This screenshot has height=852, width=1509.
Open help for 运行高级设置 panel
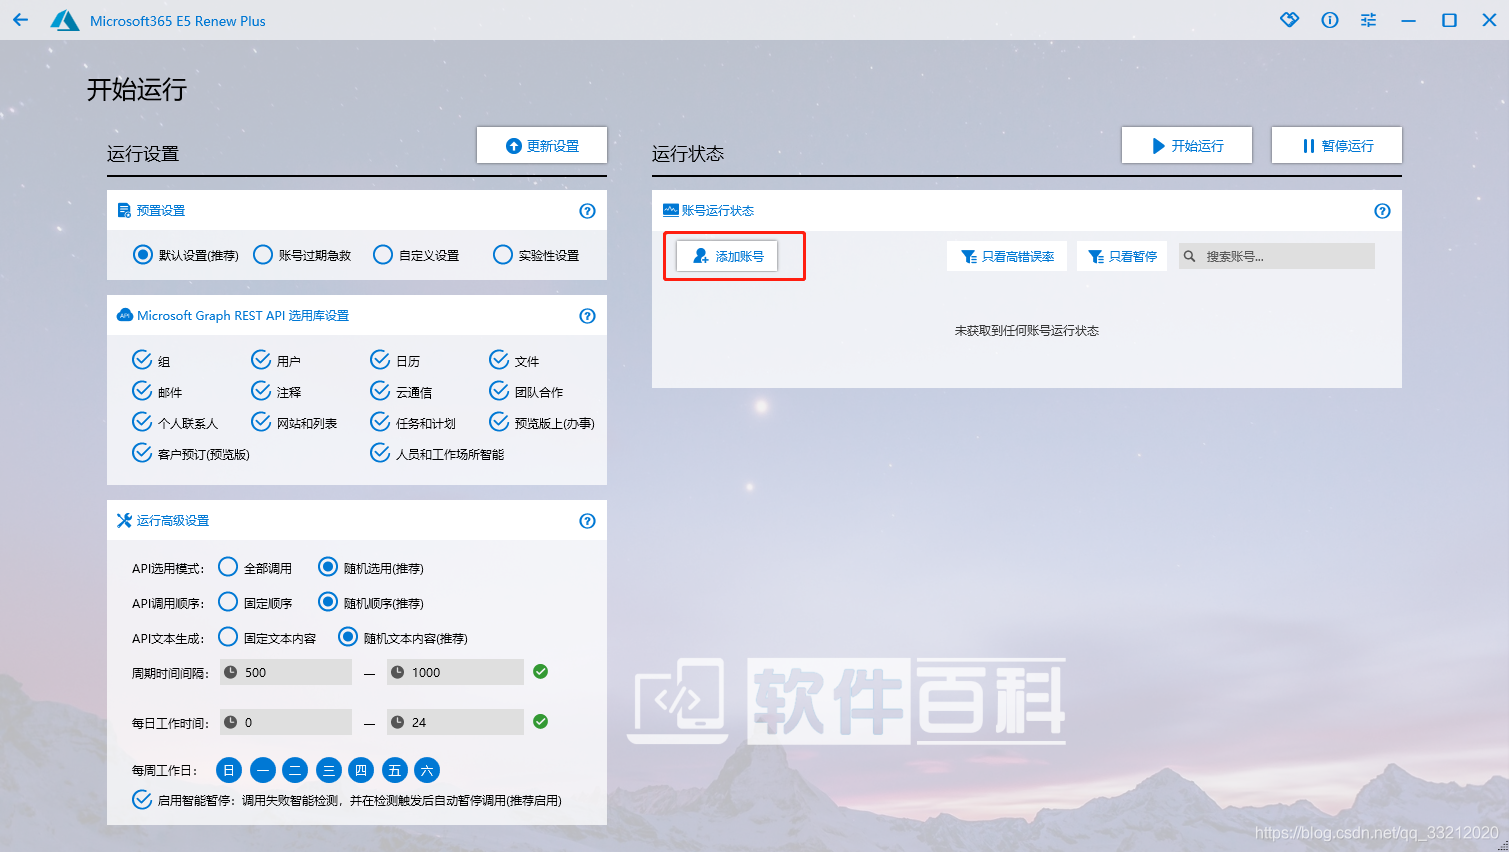(x=587, y=521)
